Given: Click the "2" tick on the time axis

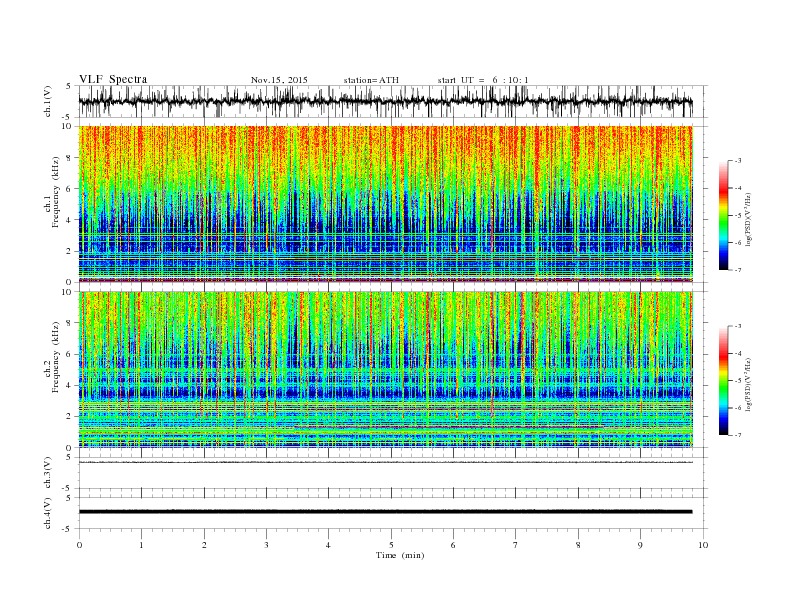Looking at the screenshot, I should (204, 545).
